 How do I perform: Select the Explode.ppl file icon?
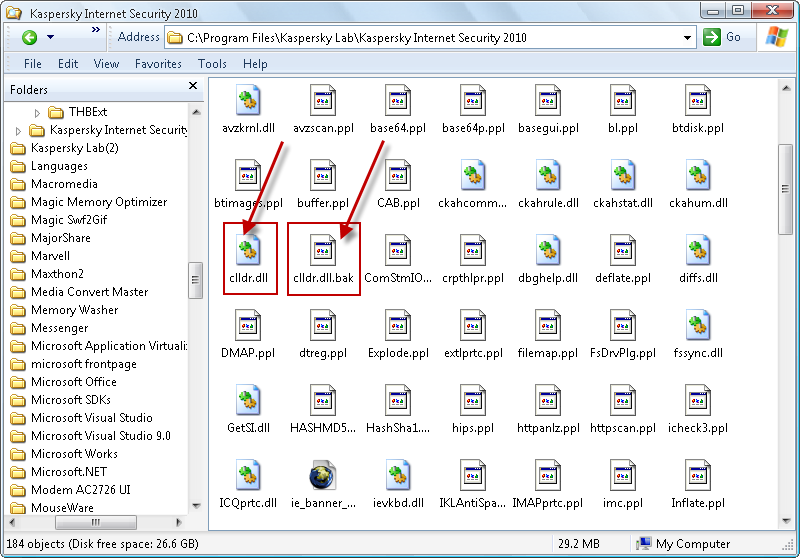[x=398, y=325]
